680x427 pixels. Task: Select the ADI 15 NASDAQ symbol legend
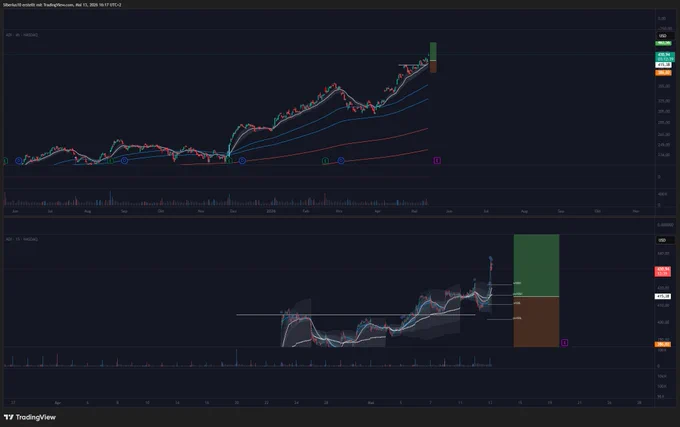point(22,239)
